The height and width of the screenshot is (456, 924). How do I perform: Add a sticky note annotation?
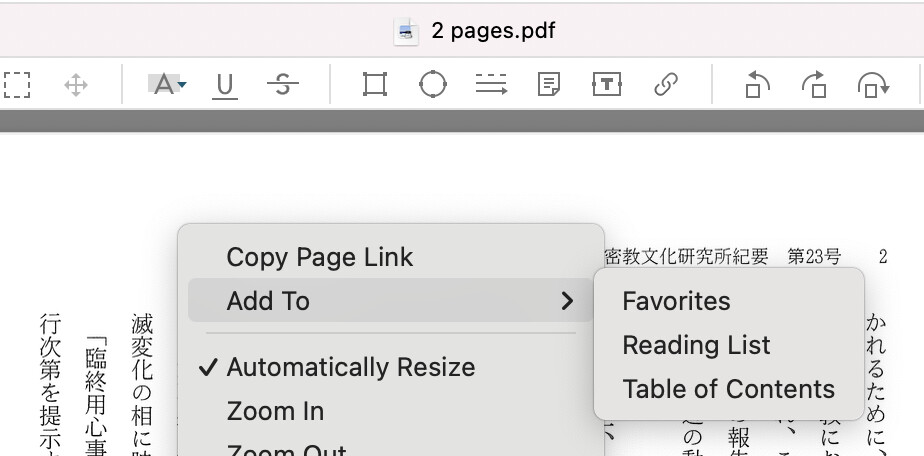[548, 85]
